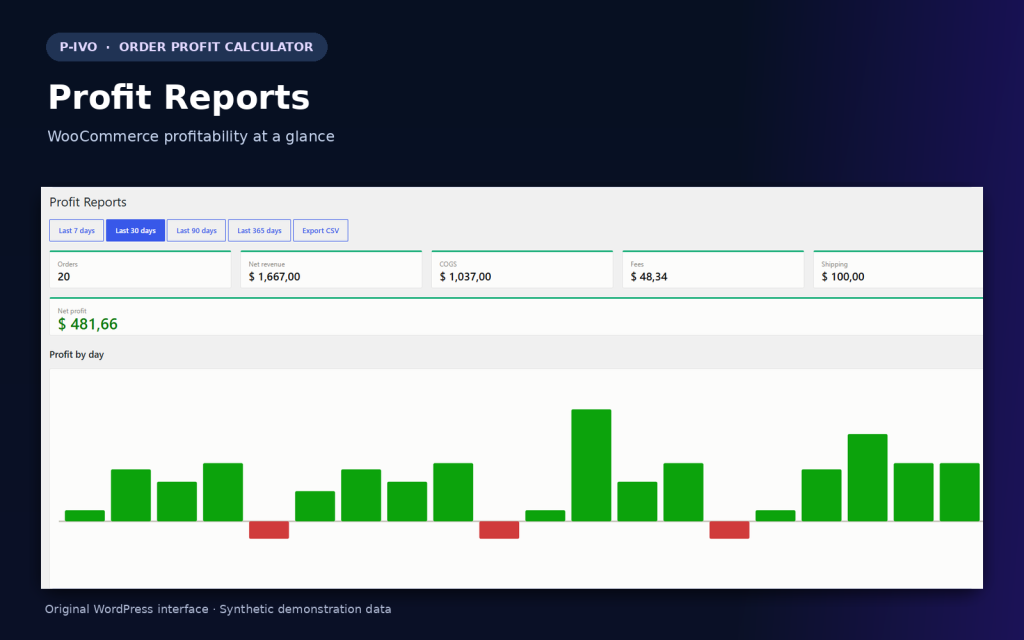Select the Last 7 days range

[x=76, y=231]
